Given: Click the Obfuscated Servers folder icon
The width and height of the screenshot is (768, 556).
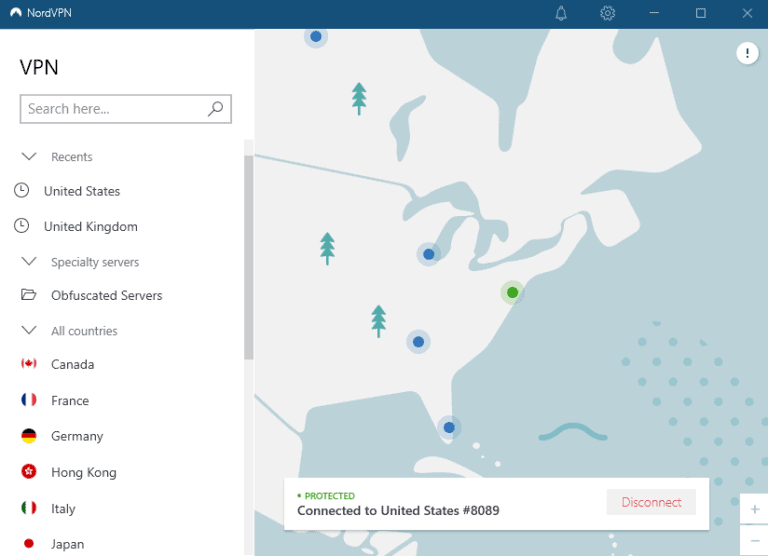Looking at the screenshot, I should 29,295.
